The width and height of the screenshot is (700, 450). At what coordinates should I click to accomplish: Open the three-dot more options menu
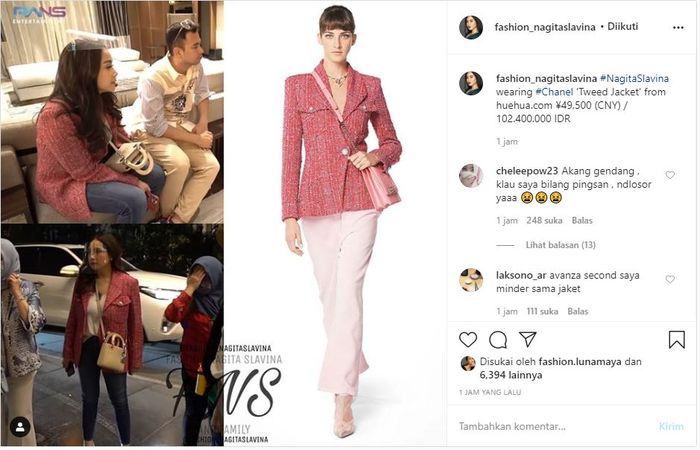[x=678, y=28]
